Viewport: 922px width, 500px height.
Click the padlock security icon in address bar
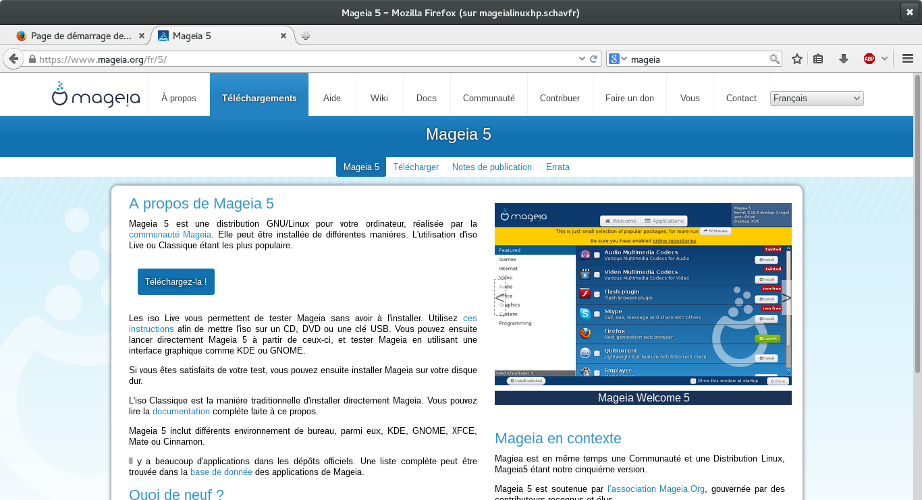(x=32, y=59)
